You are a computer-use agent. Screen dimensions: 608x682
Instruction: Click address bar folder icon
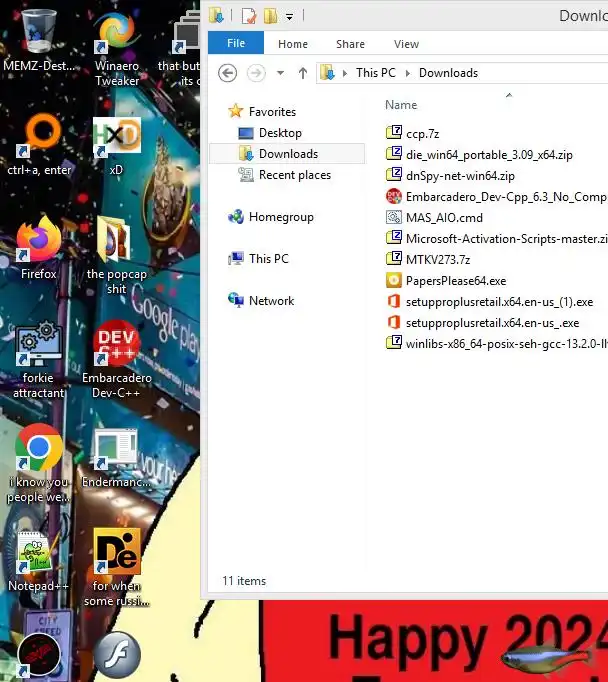click(327, 73)
